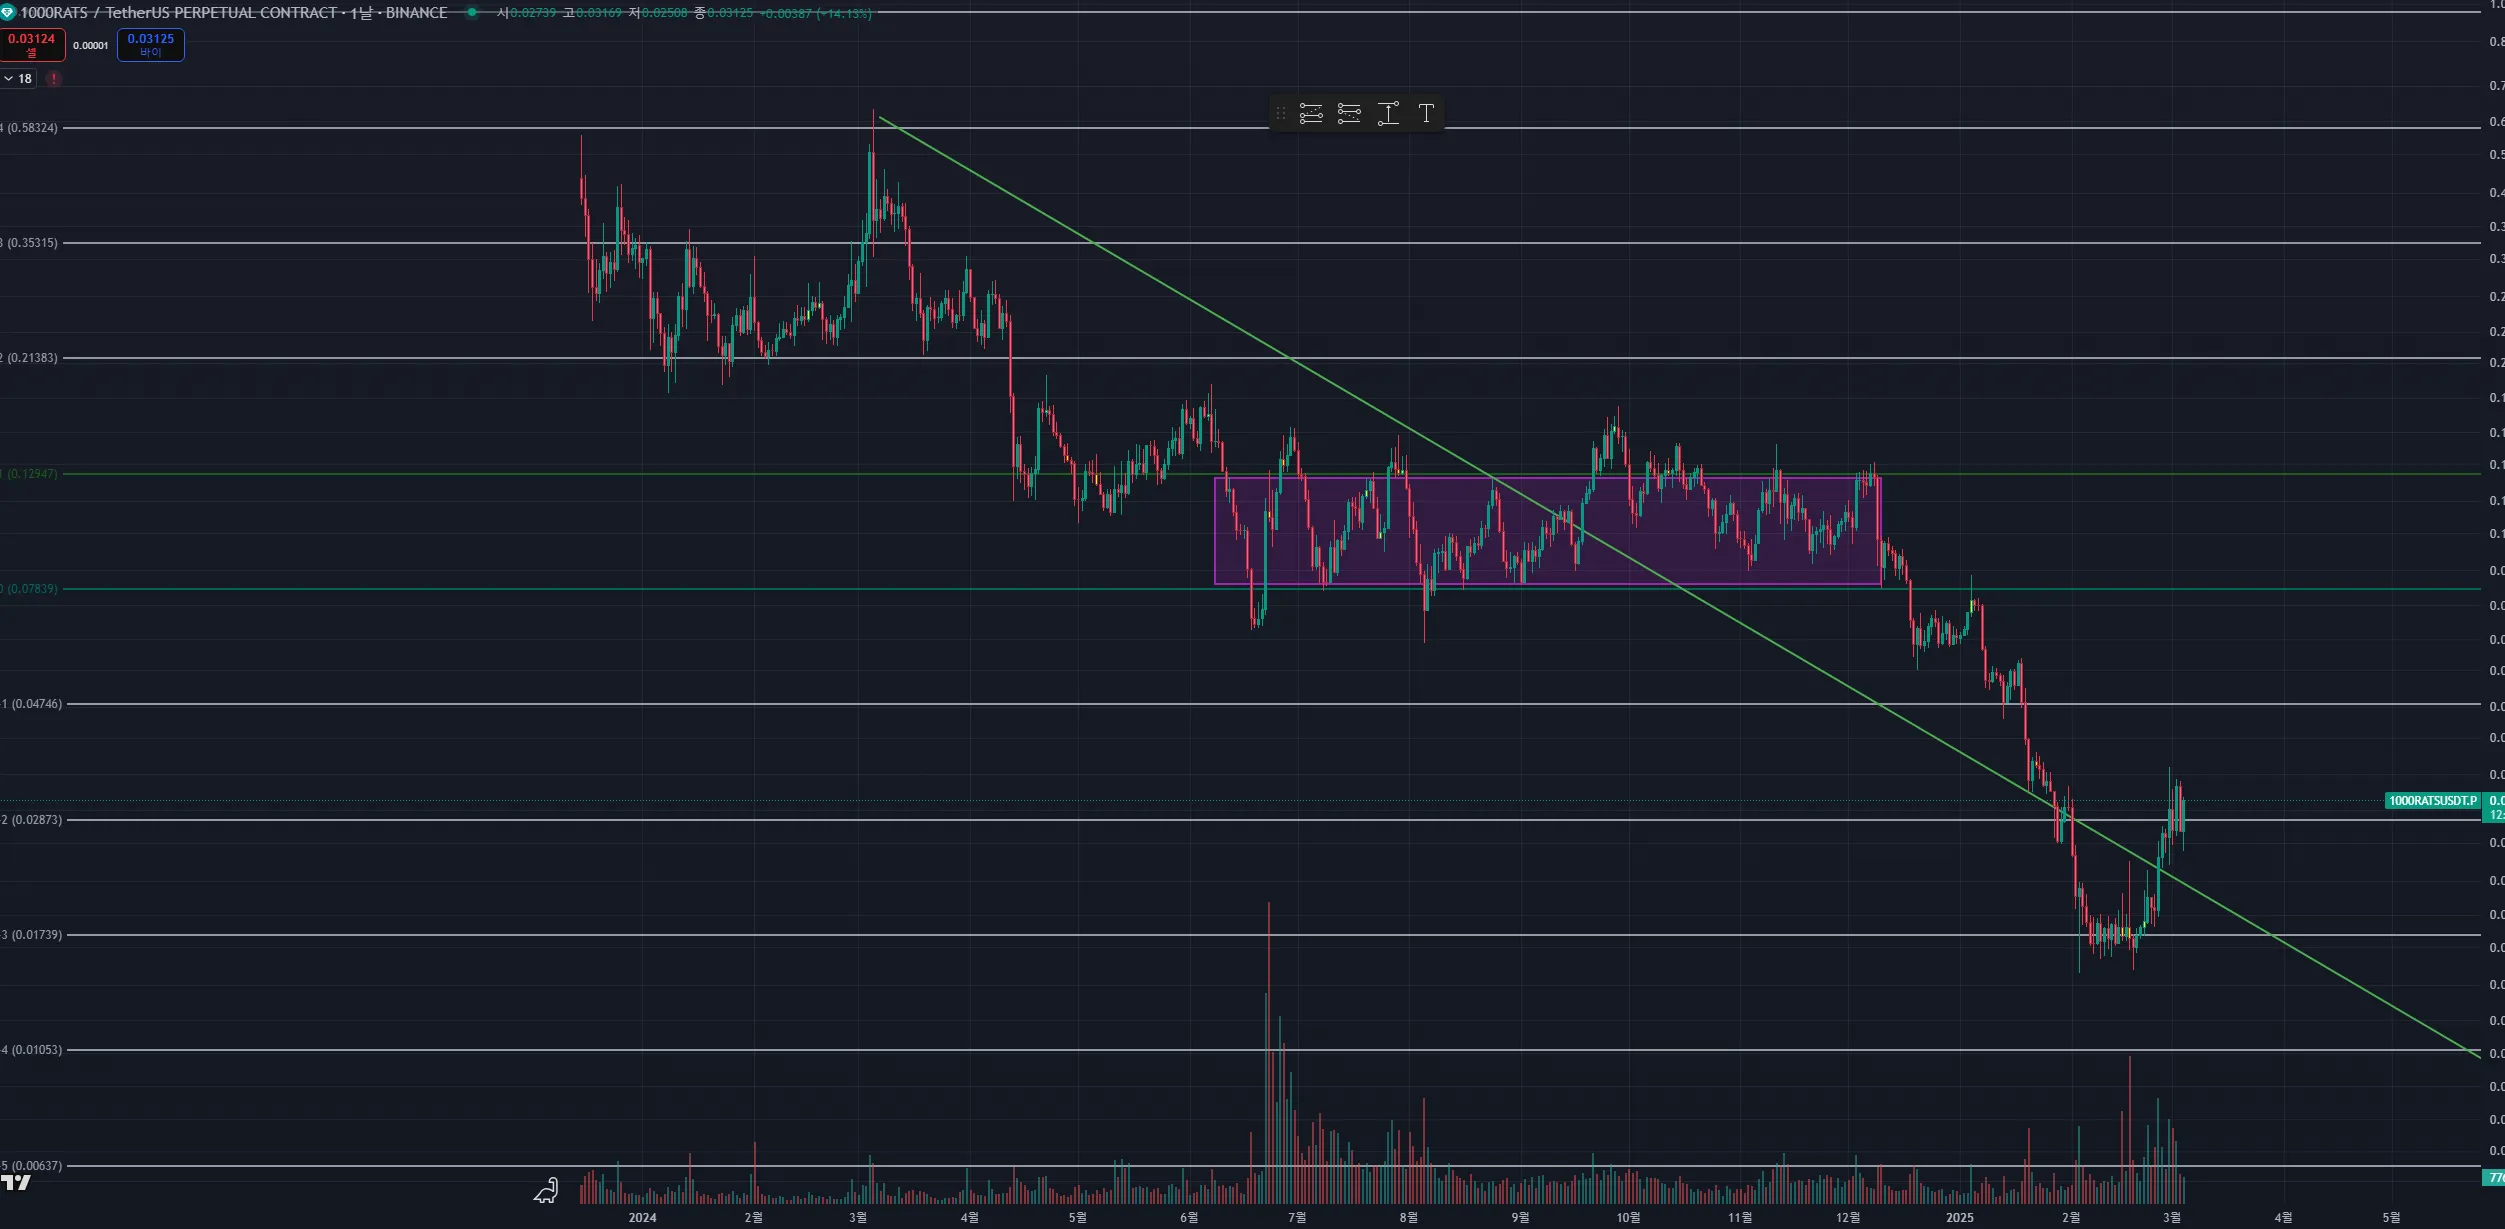Click the 0.35315 Fib level label

pyautogui.click(x=30, y=243)
